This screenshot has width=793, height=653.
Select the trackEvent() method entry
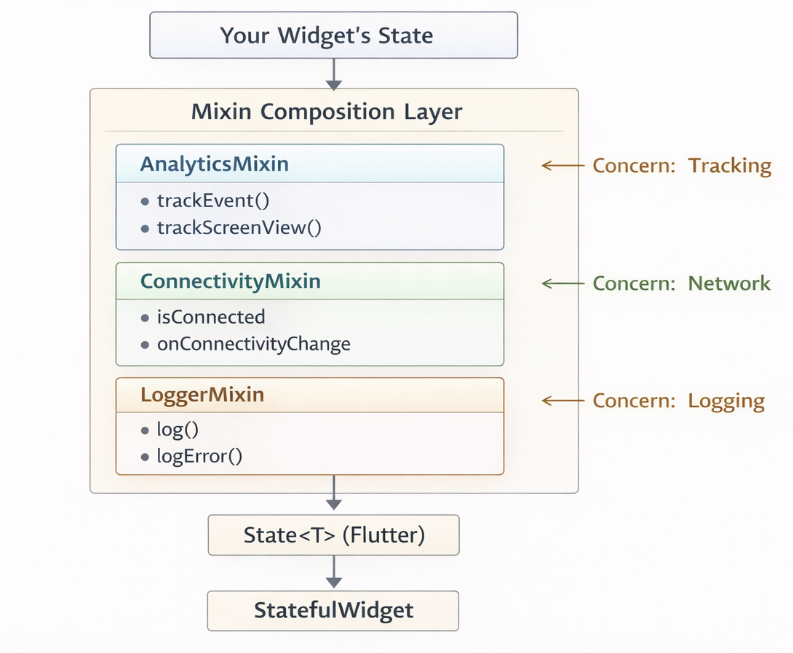(213, 200)
